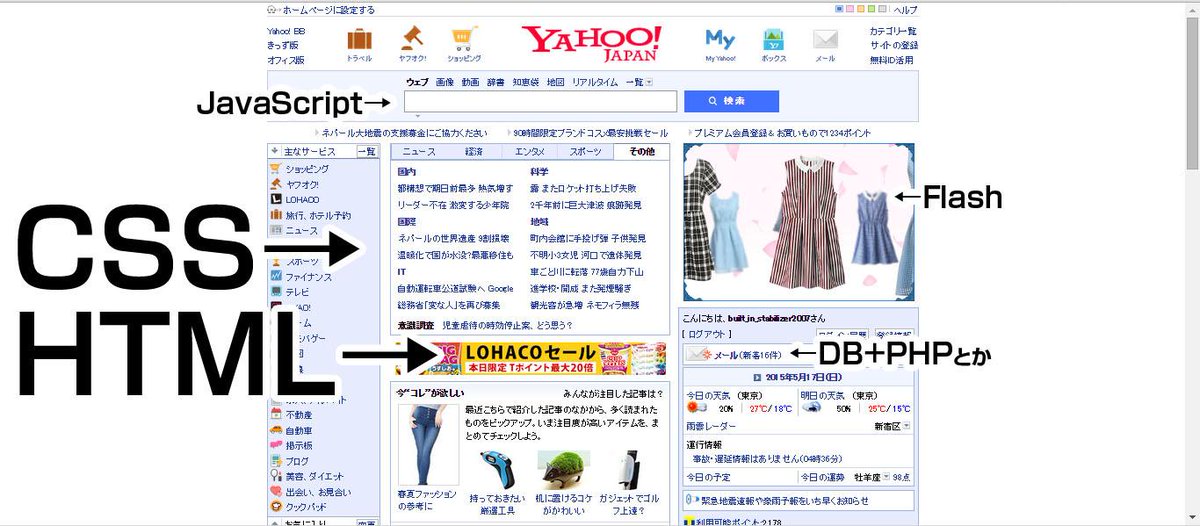Click the blue 検索 search button
Image resolution: width=1200 pixels, height=526 pixels.
point(731,101)
